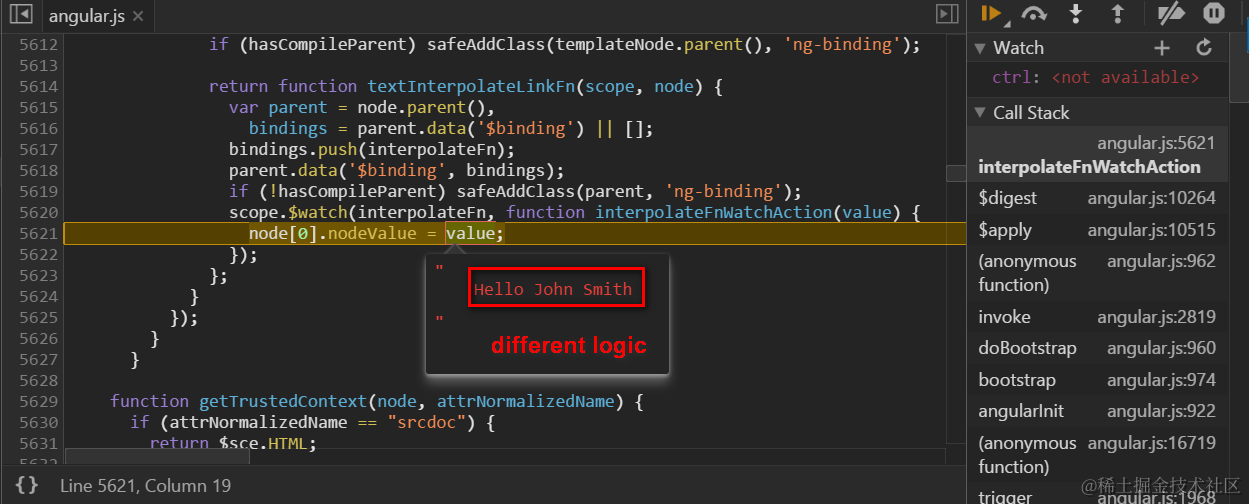Open the angular.js:5621 source link

[1156, 144]
